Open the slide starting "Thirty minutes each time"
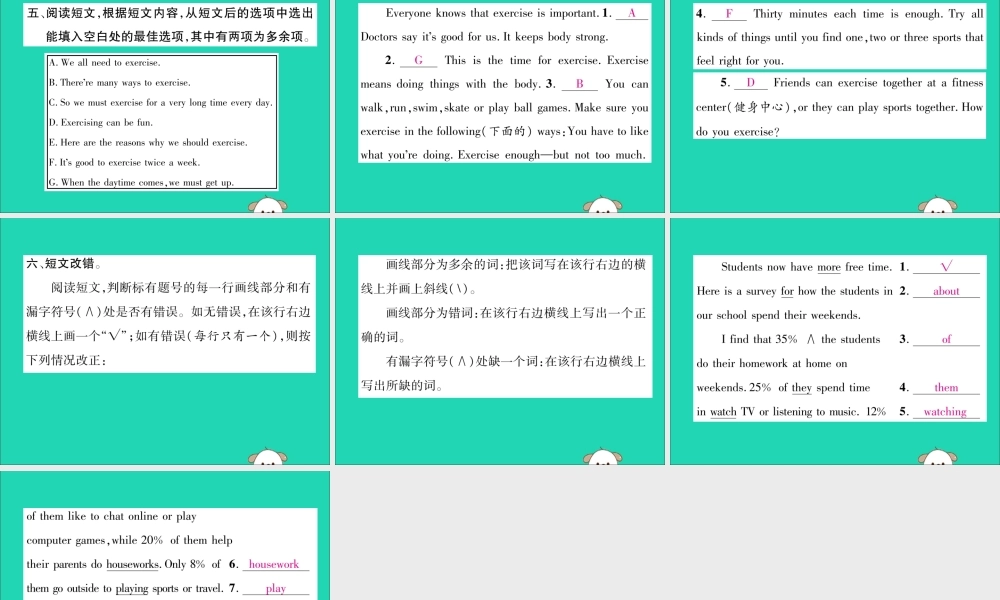 pos(835,106)
